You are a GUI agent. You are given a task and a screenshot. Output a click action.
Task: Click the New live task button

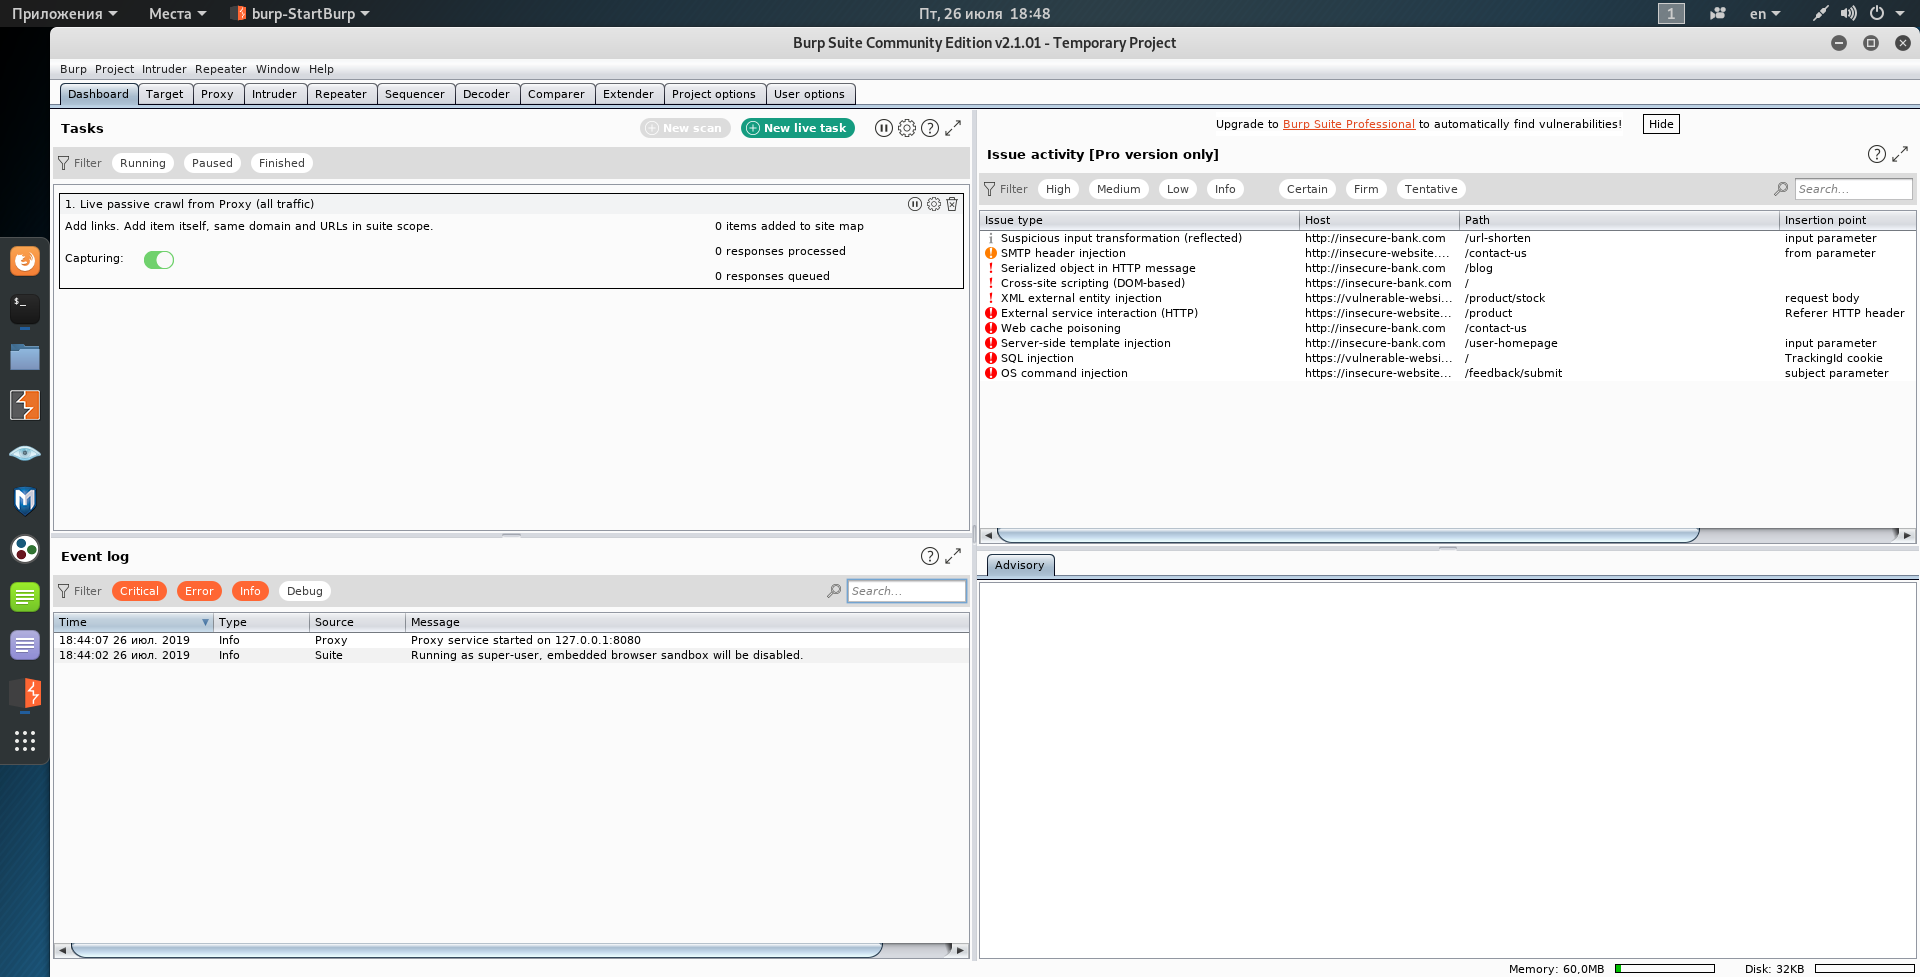(x=797, y=128)
